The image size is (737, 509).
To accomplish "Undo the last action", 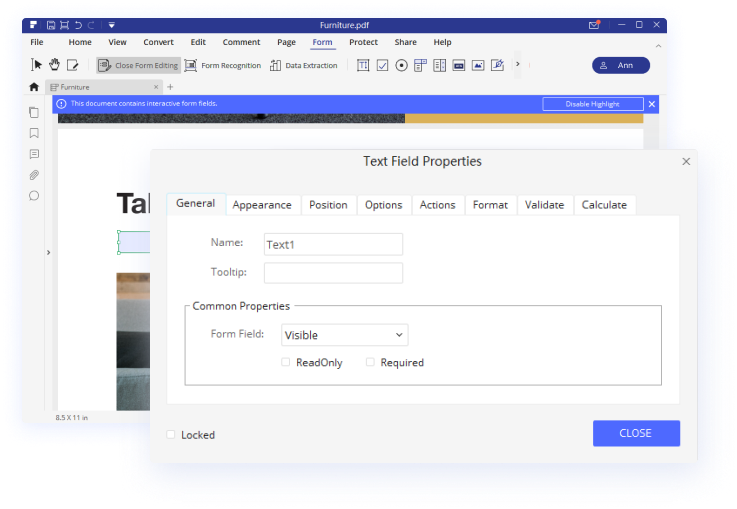I will pos(78,25).
